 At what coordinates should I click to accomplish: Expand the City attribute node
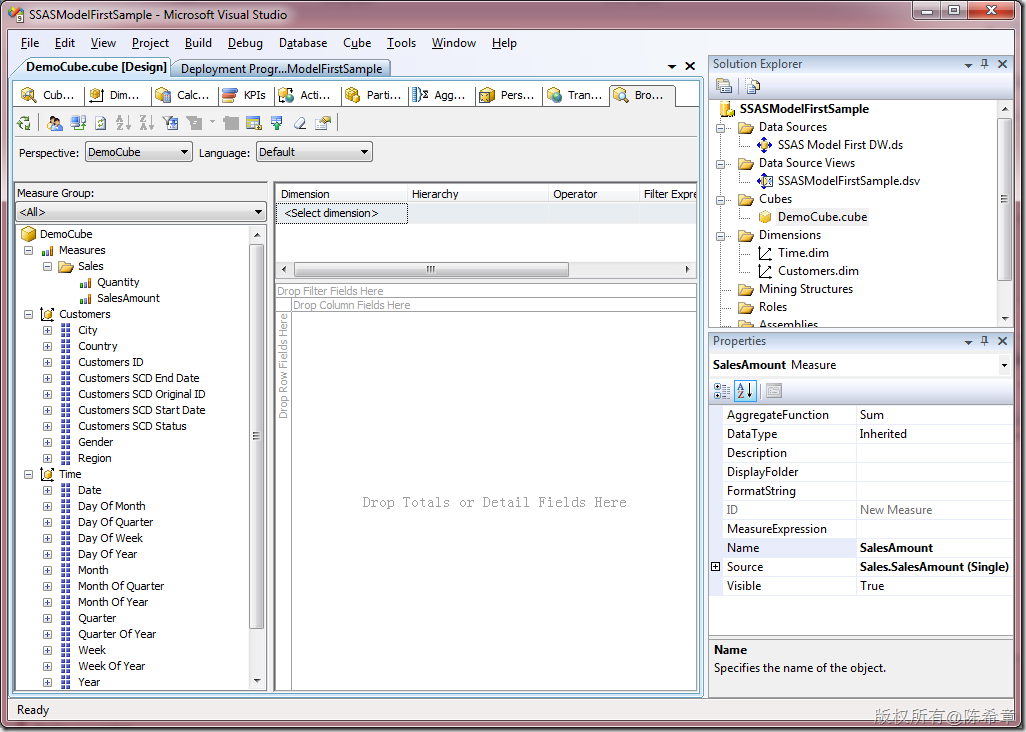(47, 330)
